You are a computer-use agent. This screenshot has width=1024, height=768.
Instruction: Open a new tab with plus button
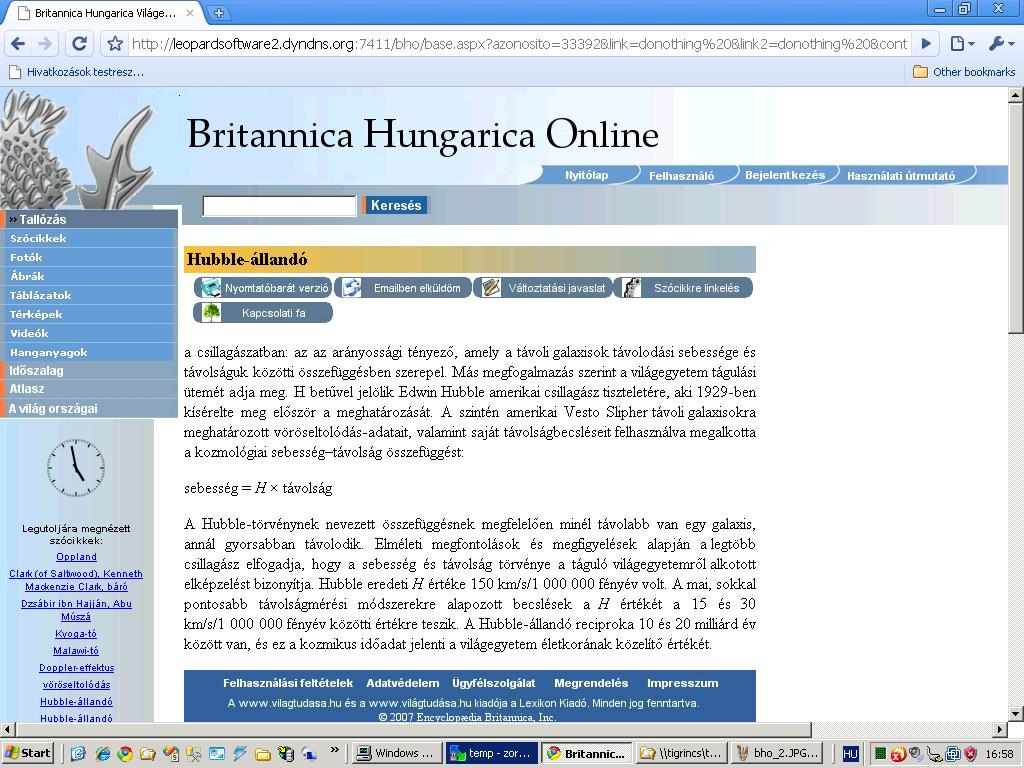tap(219, 12)
